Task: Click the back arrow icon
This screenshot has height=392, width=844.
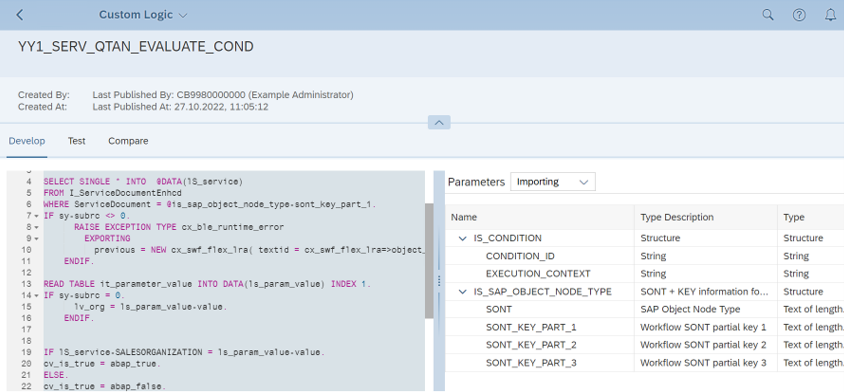Action: (x=20, y=15)
